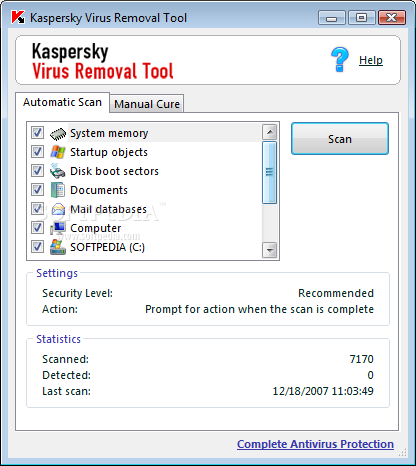This screenshot has width=416, height=466.
Task: Click the SOFTPEDIA (C:) drive icon
Action: 58,247
